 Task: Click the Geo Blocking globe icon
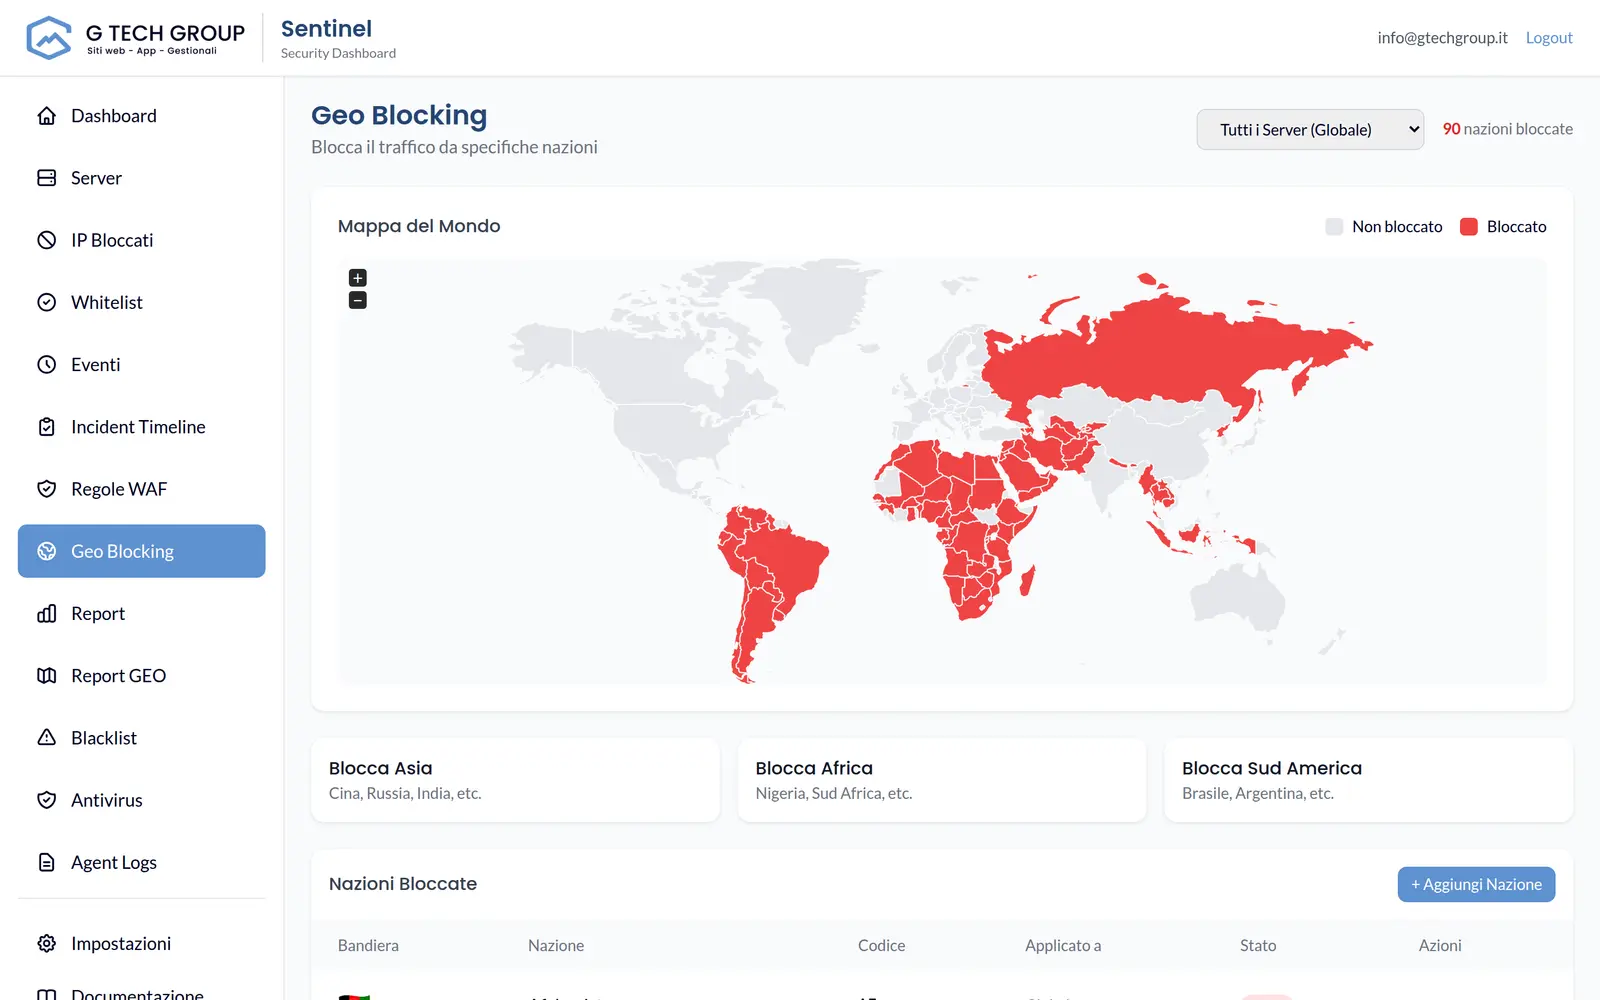[47, 551]
